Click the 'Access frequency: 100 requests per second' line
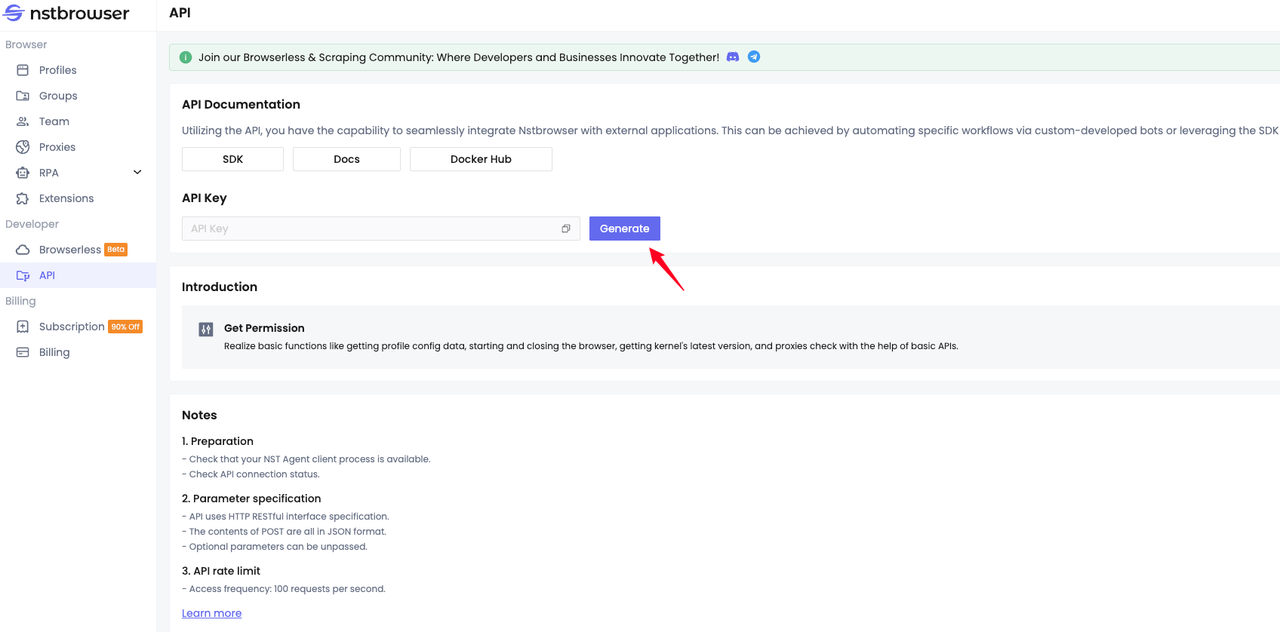Image resolution: width=1280 pixels, height=632 pixels. (284, 589)
